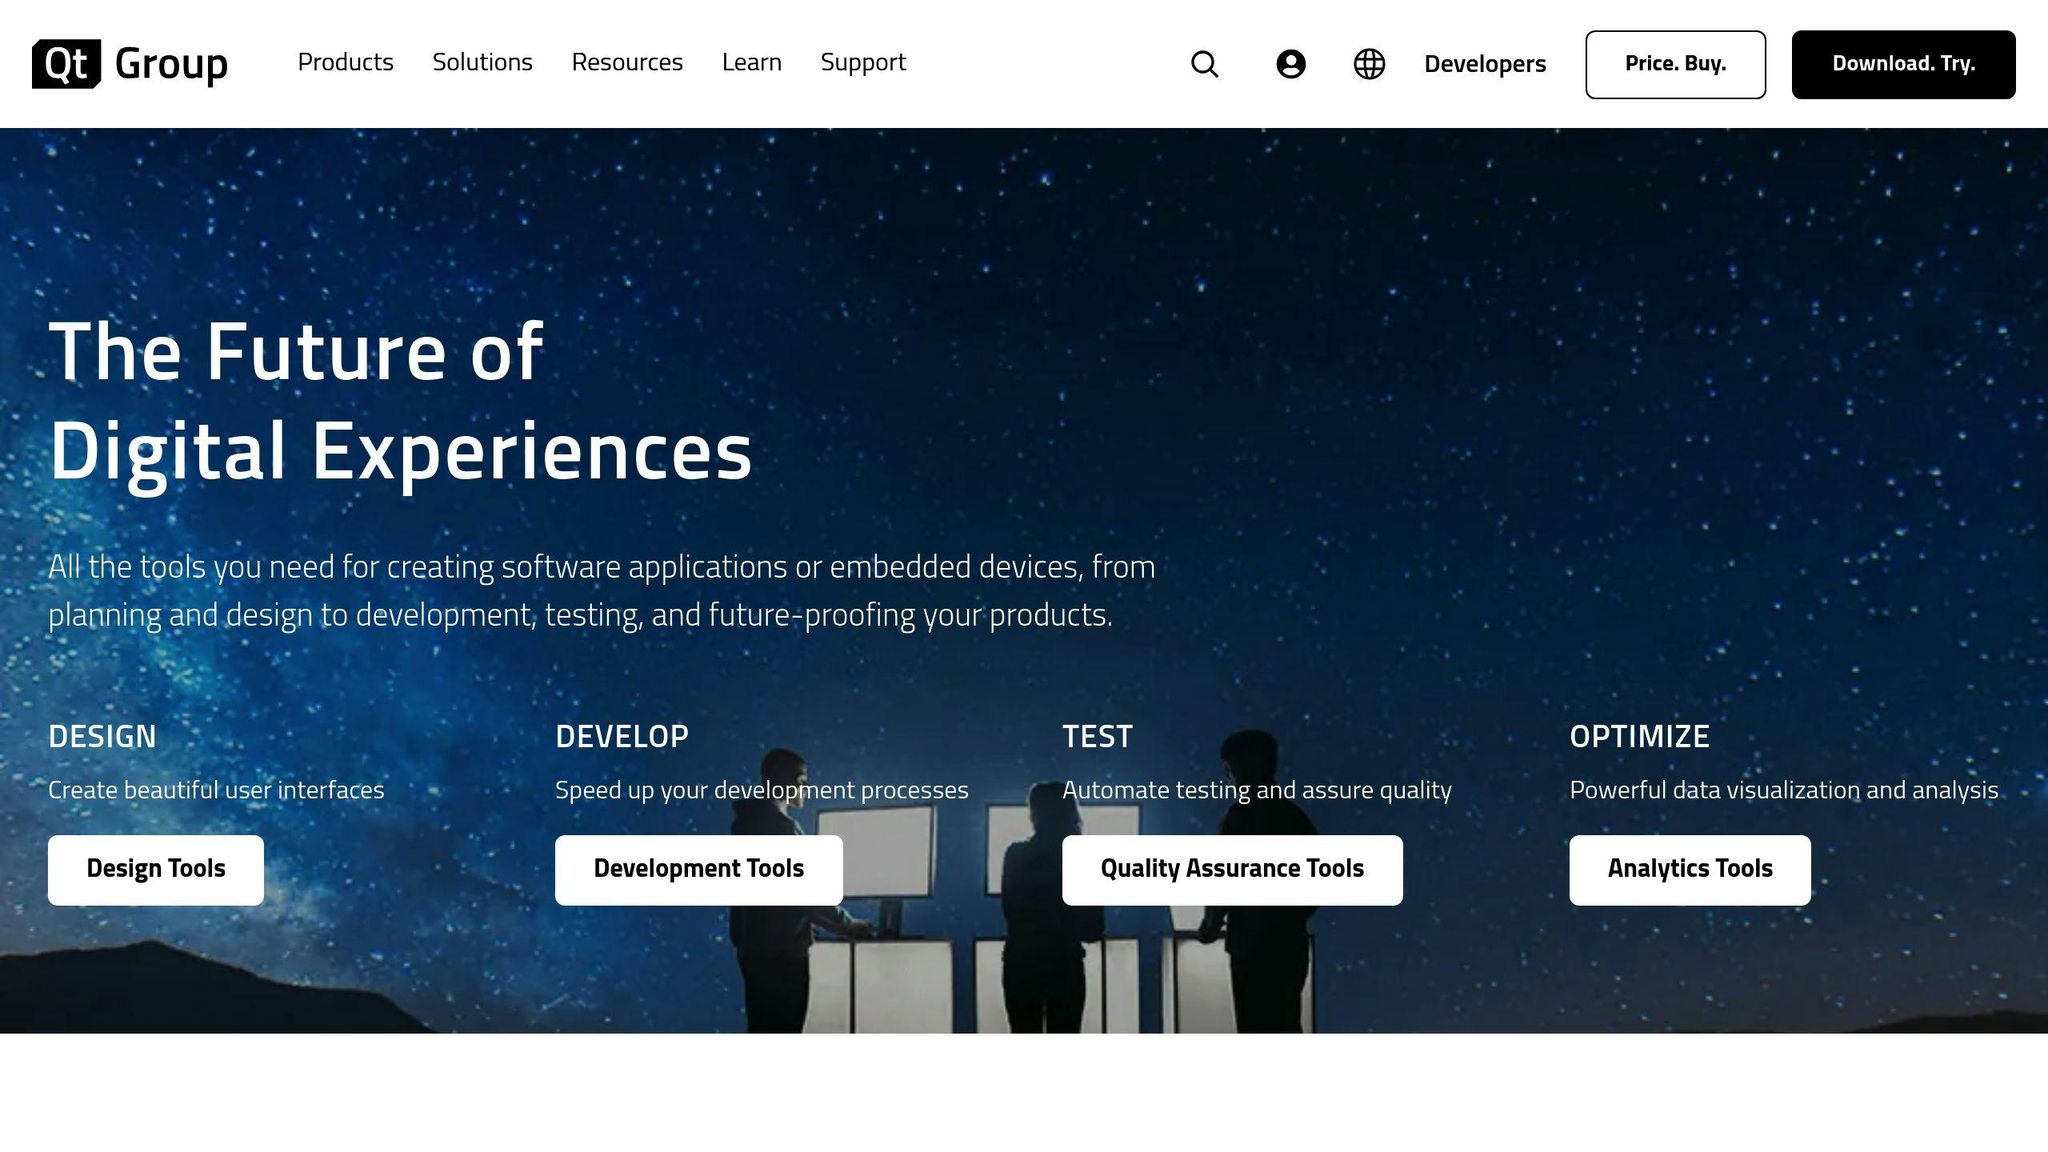Open the Products menu

(345, 62)
